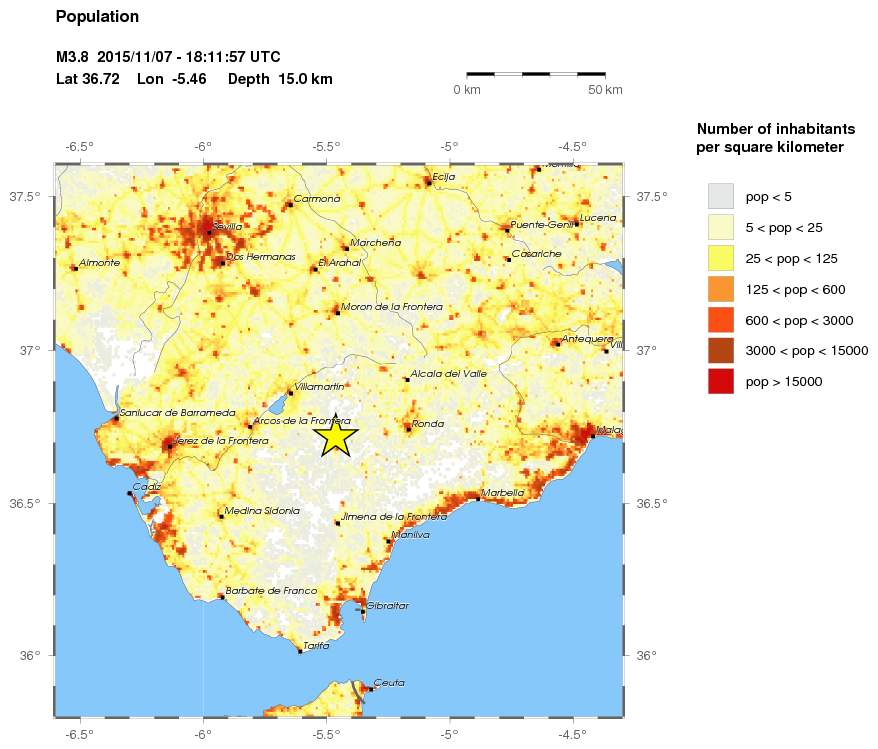Select the pale yellow 5 < pop < 25 swatch
The image size is (878, 749).
pos(721,227)
